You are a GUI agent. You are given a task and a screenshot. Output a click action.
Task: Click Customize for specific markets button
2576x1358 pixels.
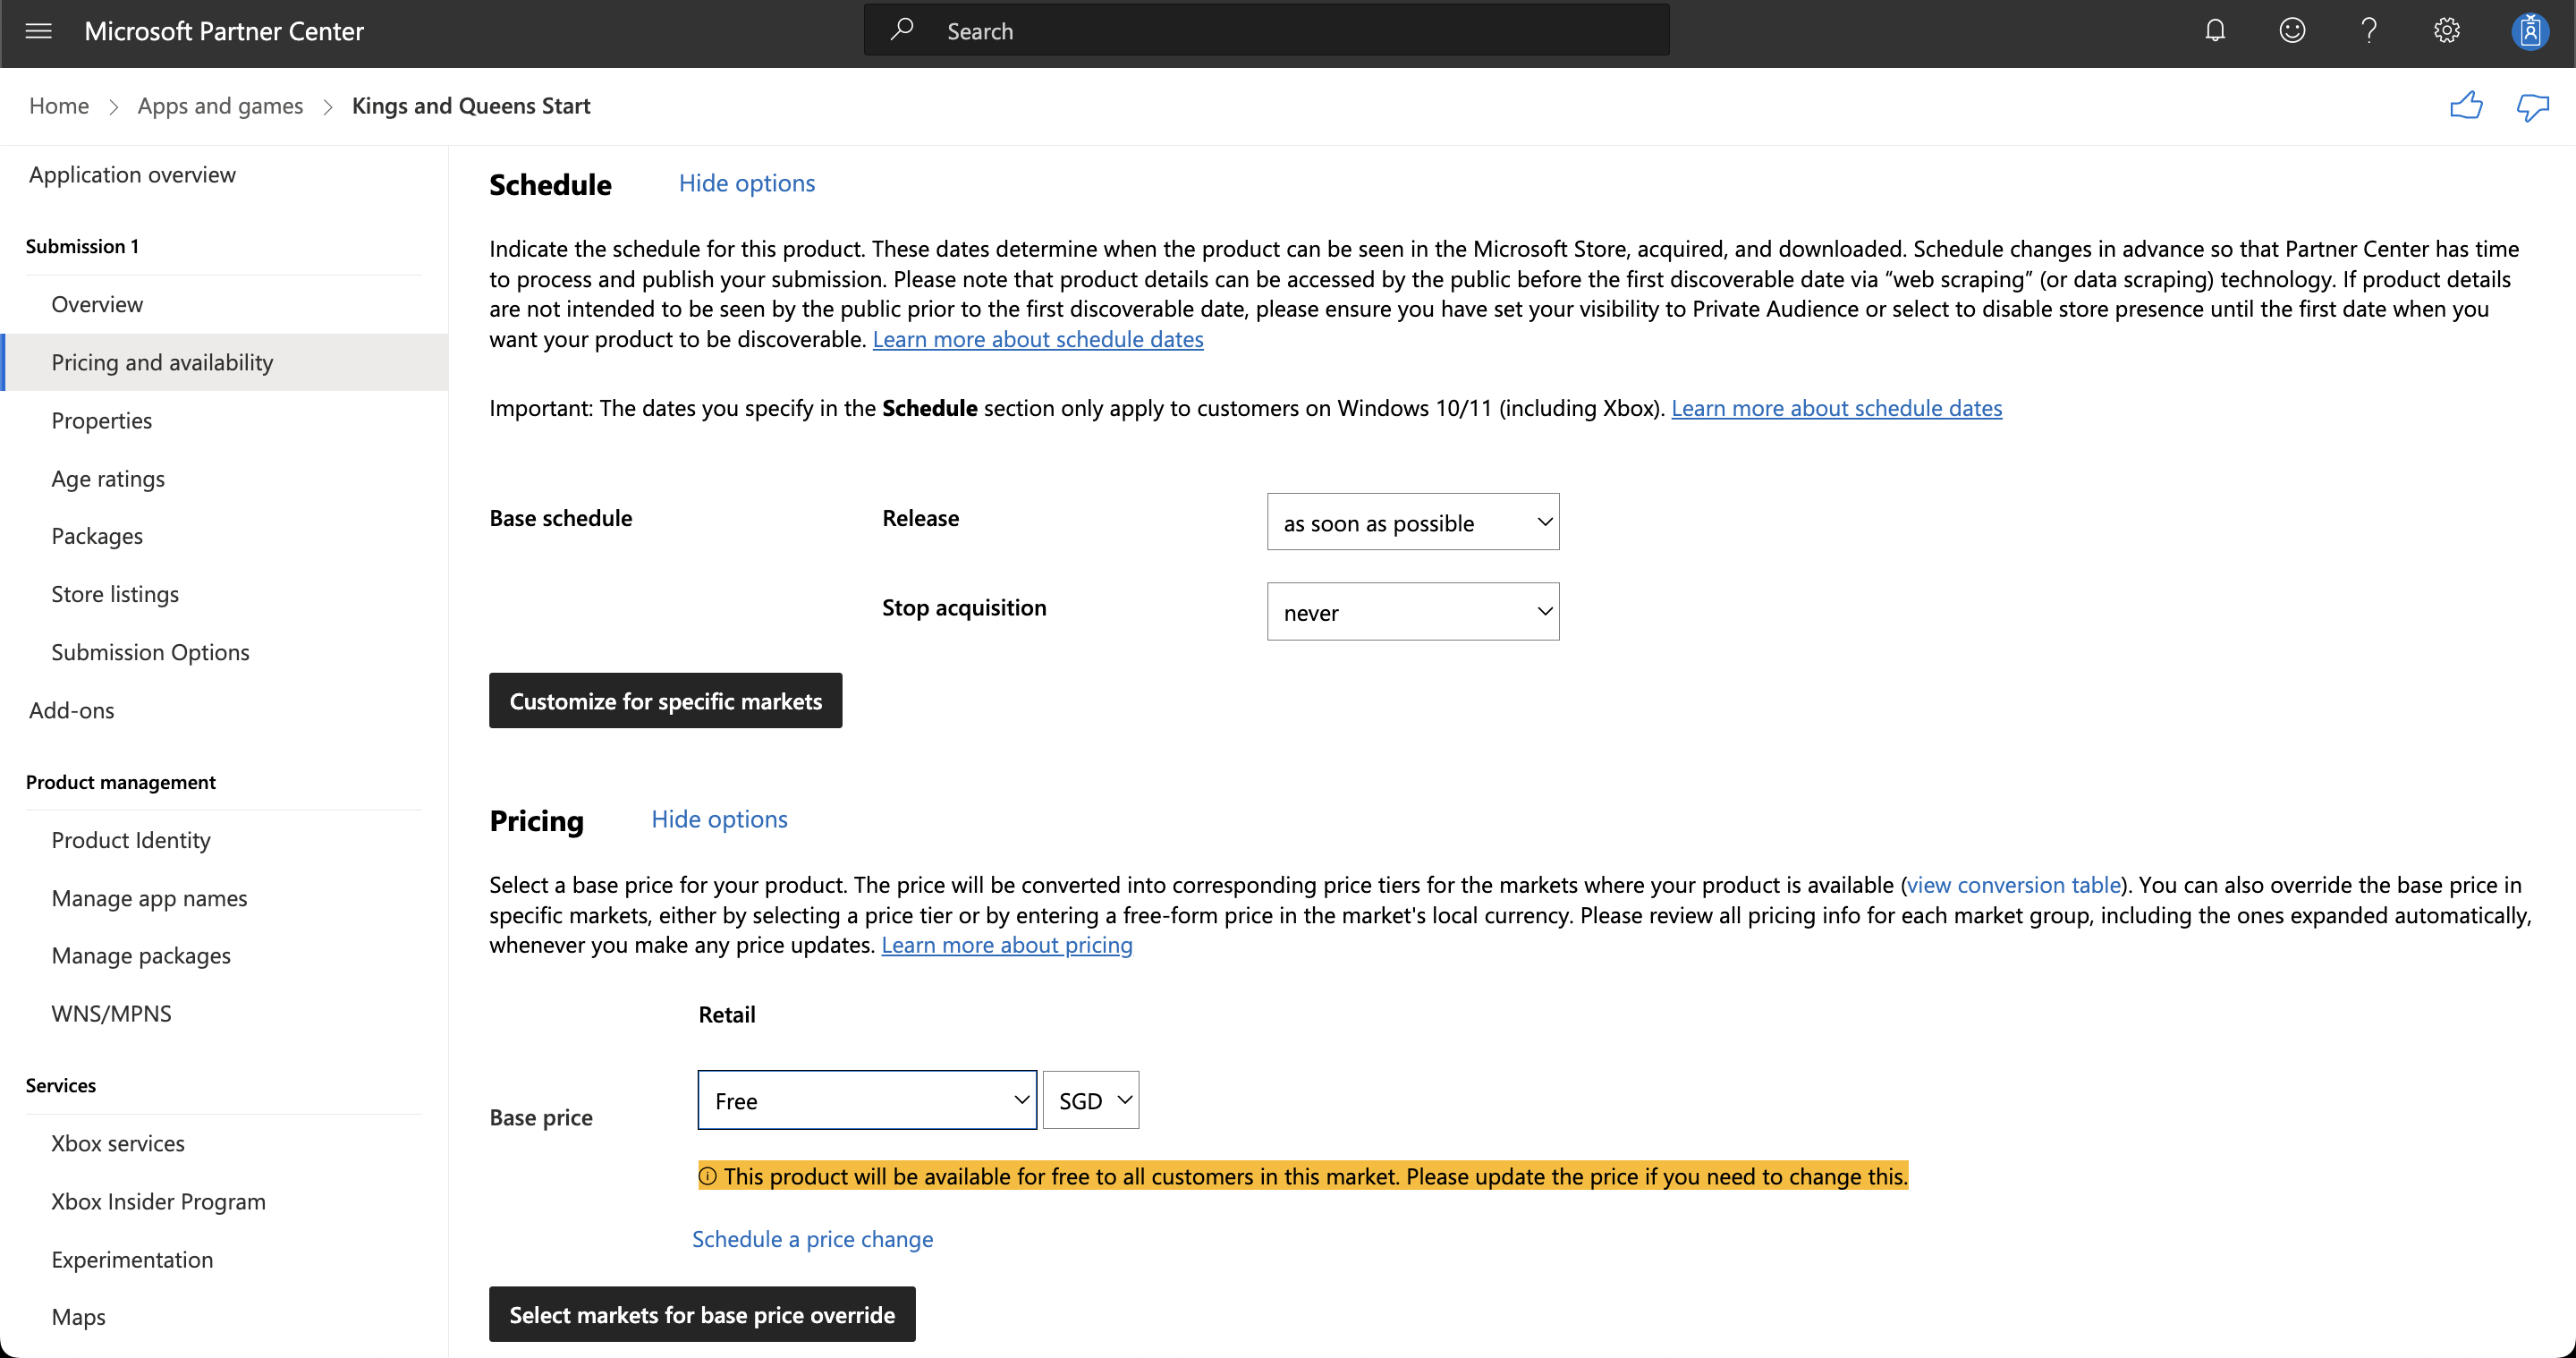point(665,701)
